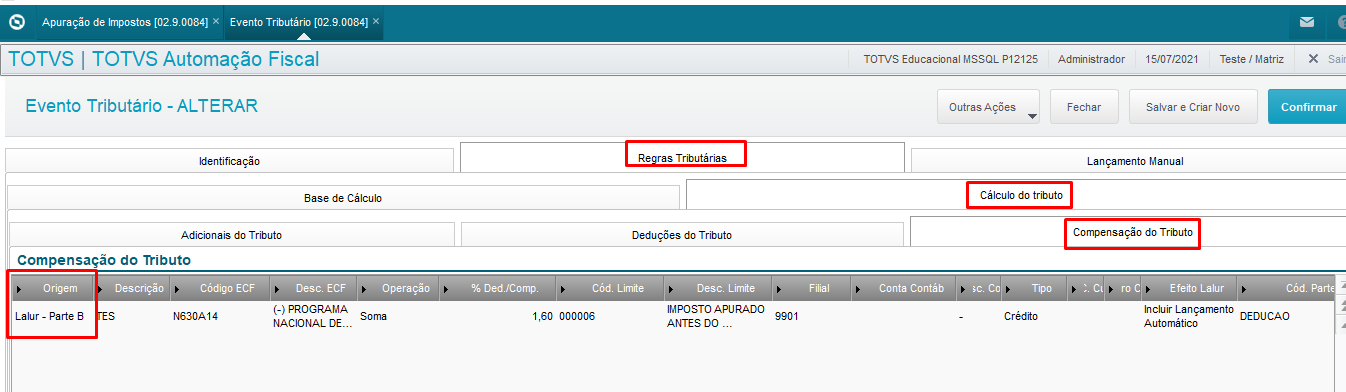1346x392 pixels.
Task: Switch to Base de Cálculo tab
Action: [343, 198]
